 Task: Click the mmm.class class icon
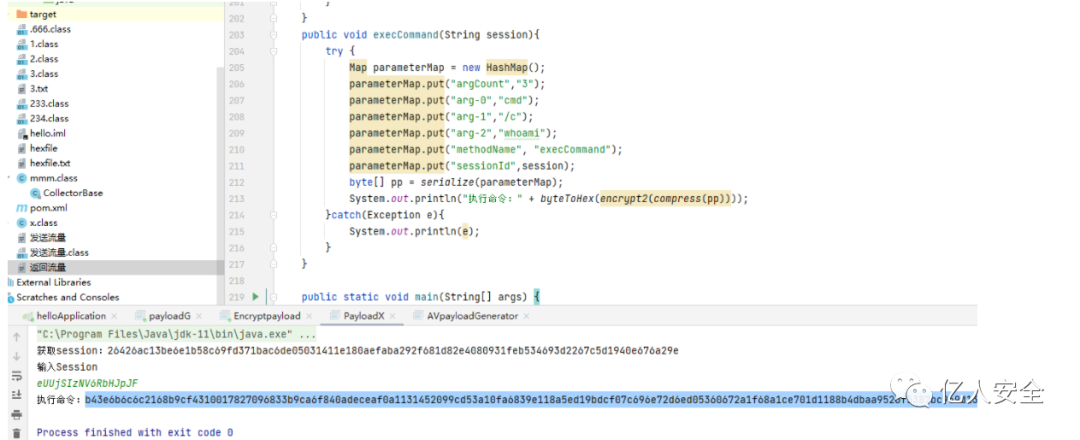pos(21,178)
